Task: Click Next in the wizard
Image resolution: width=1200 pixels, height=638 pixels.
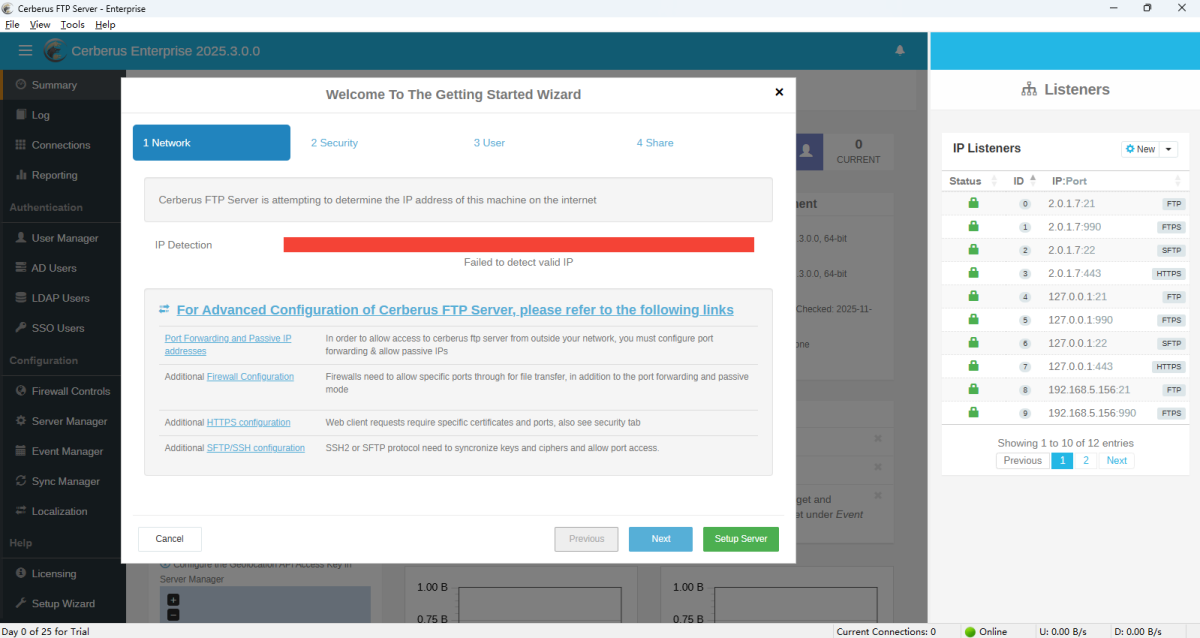Action: [x=660, y=539]
